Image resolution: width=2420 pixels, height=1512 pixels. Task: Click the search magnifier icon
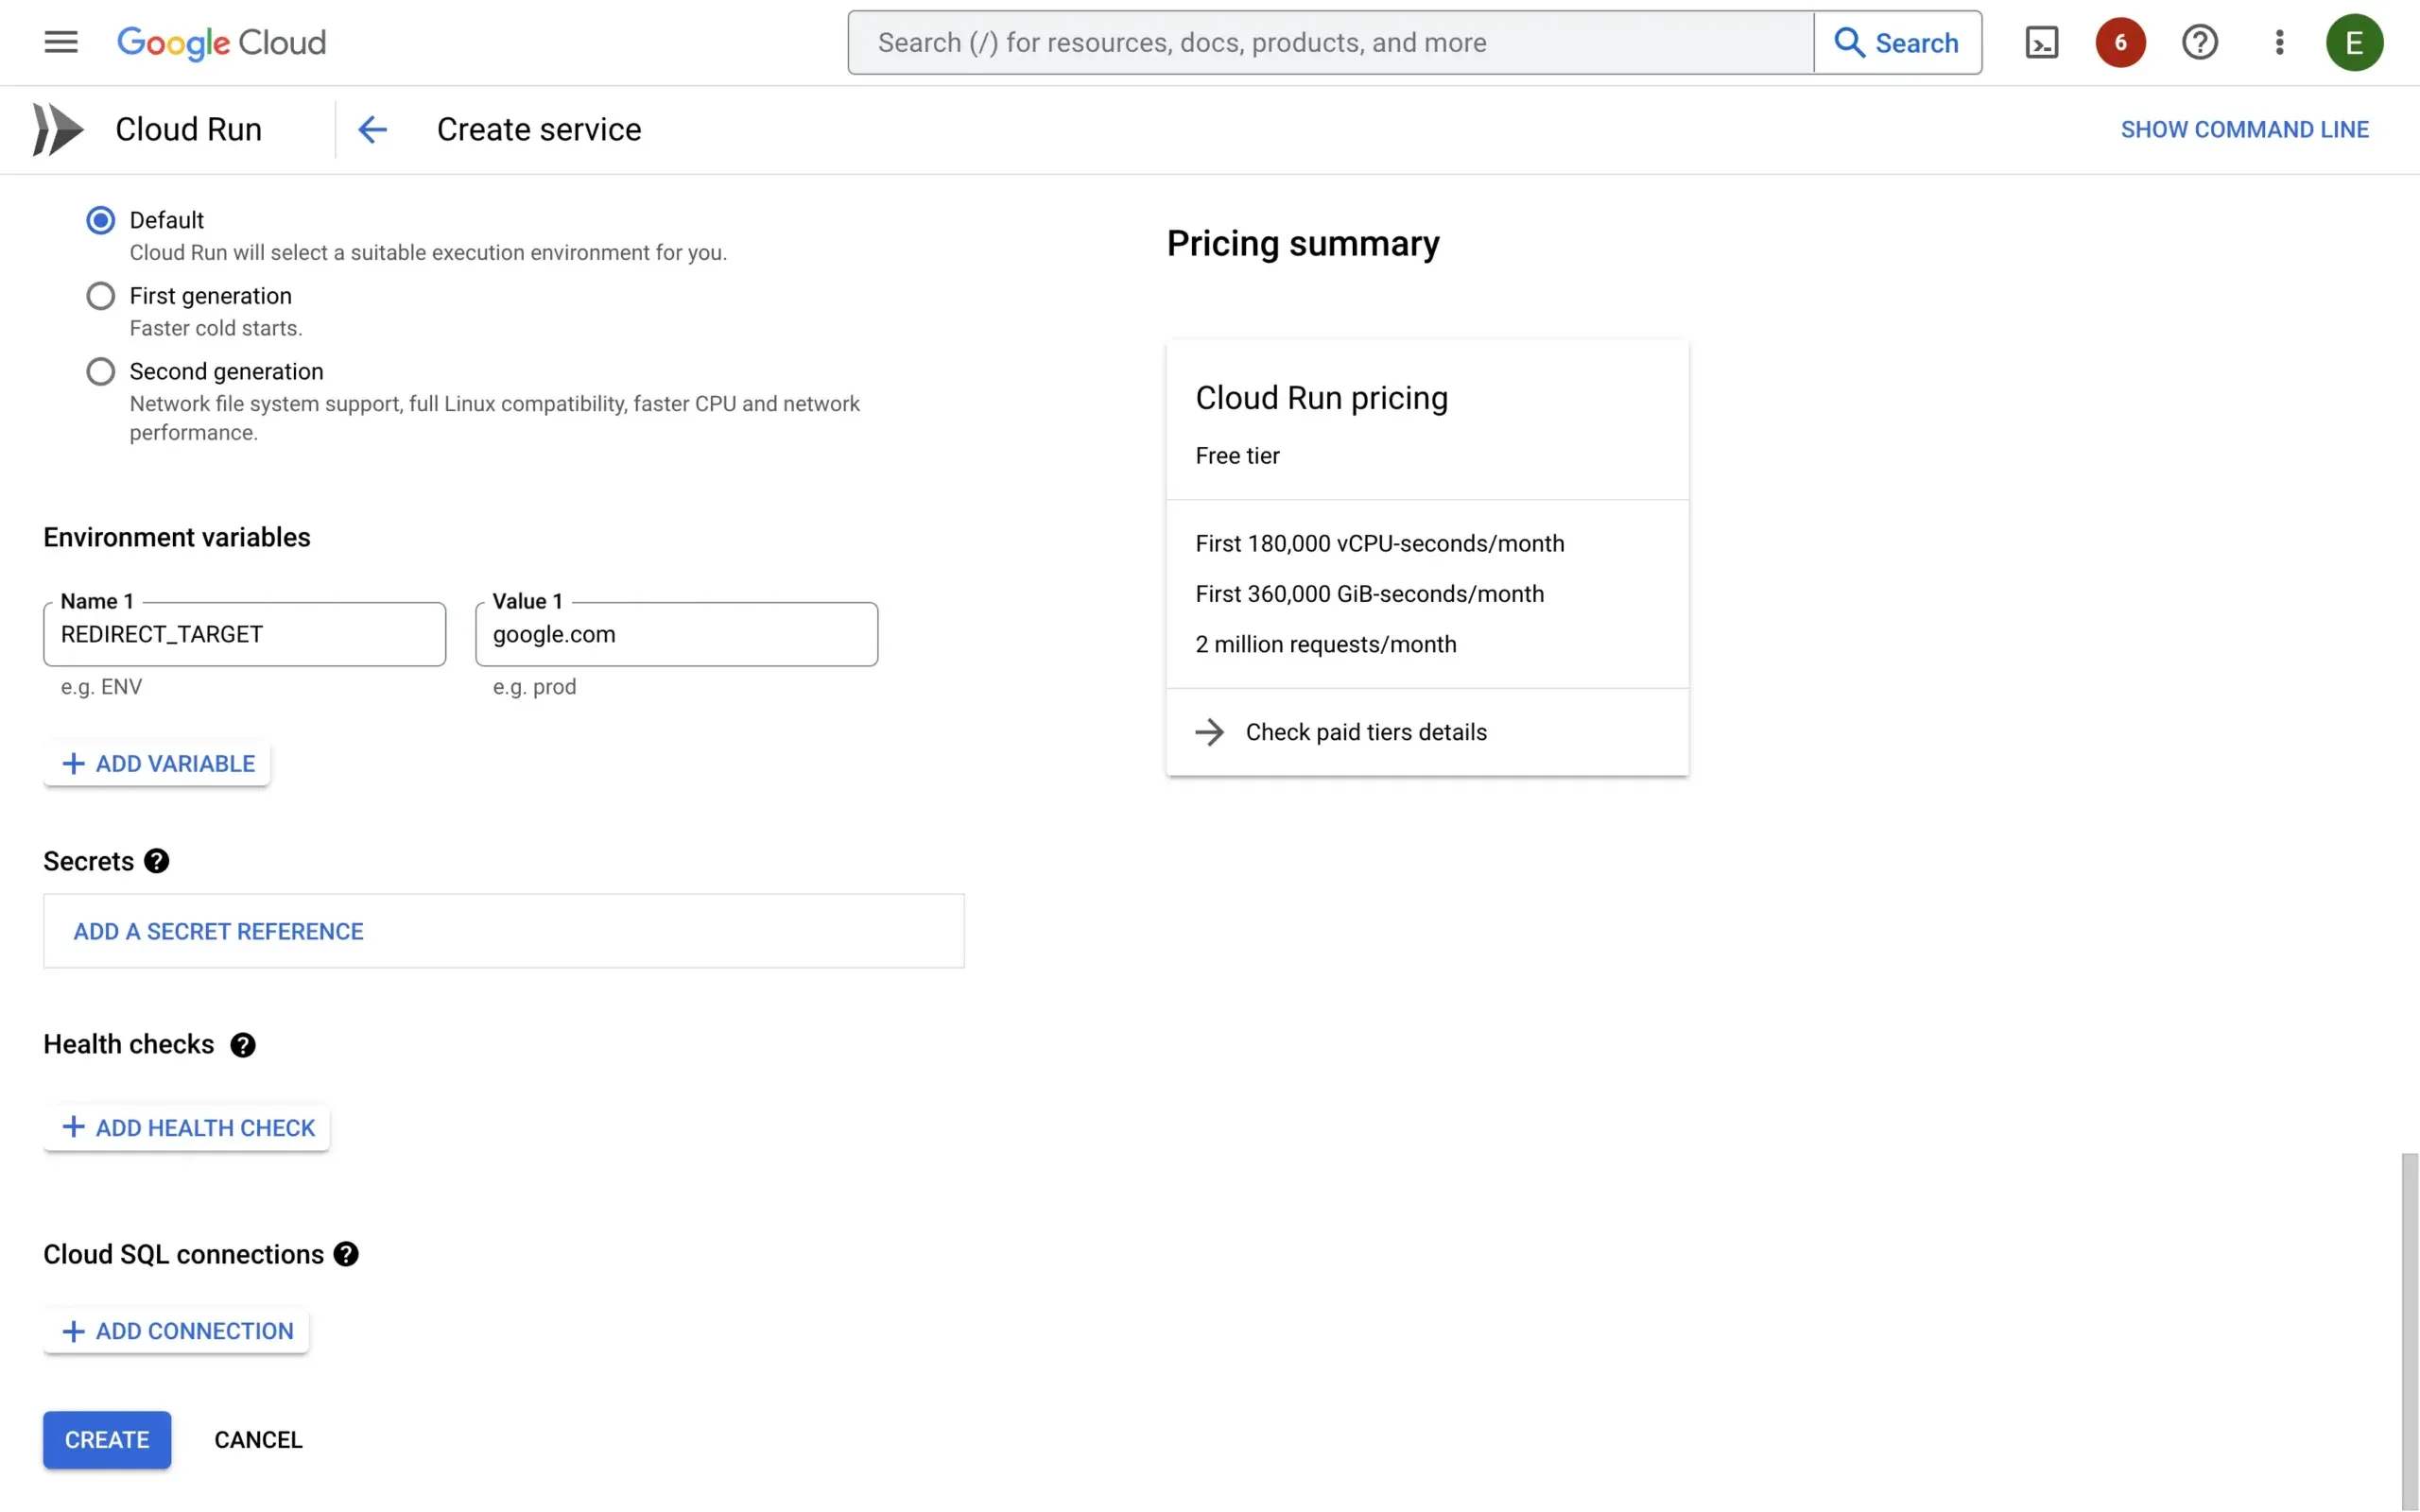coord(1851,42)
